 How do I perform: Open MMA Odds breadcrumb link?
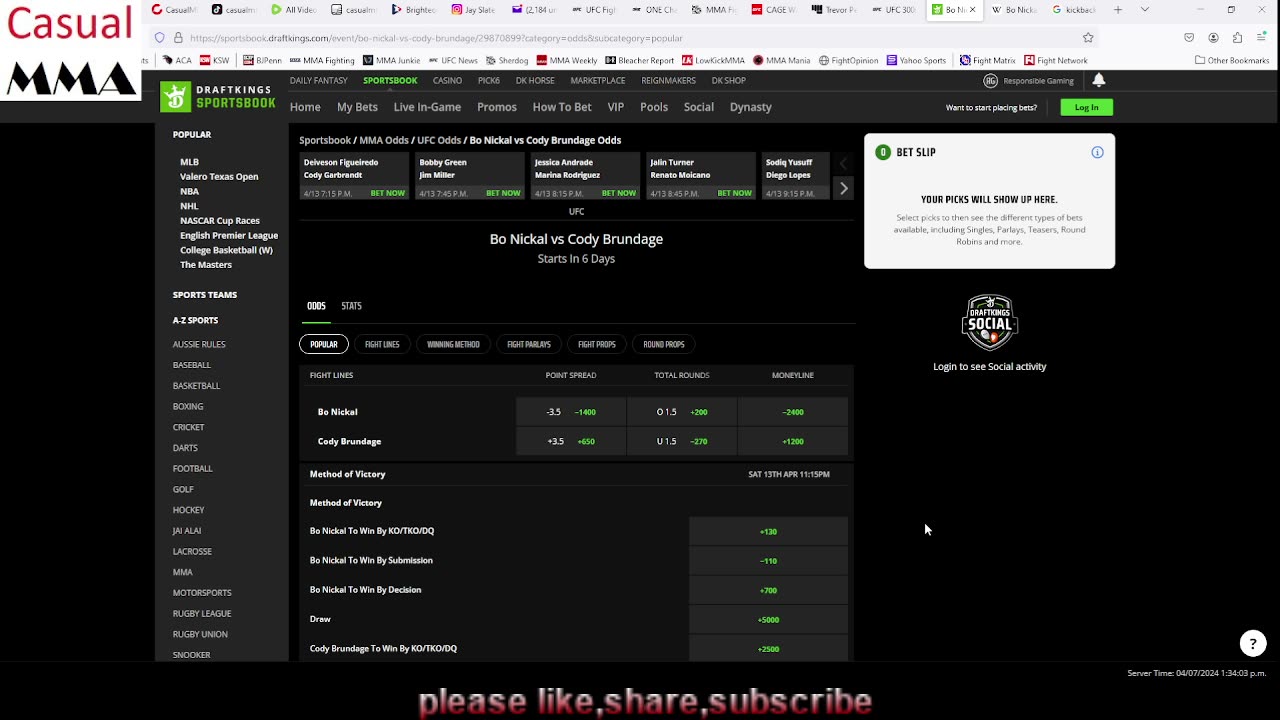click(384, 140)
